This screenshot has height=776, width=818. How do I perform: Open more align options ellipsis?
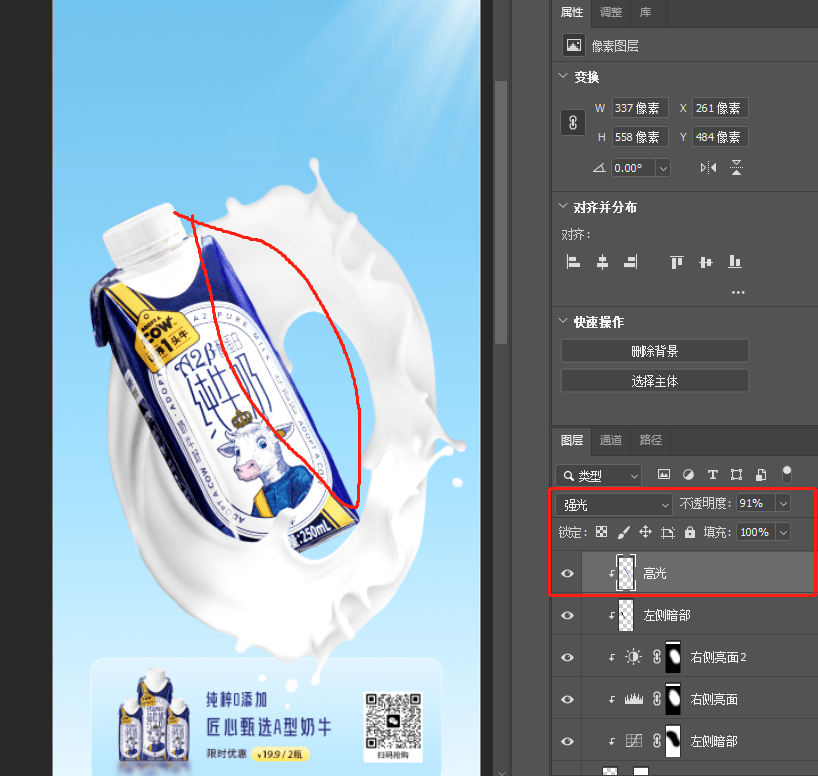pos(738,292)
